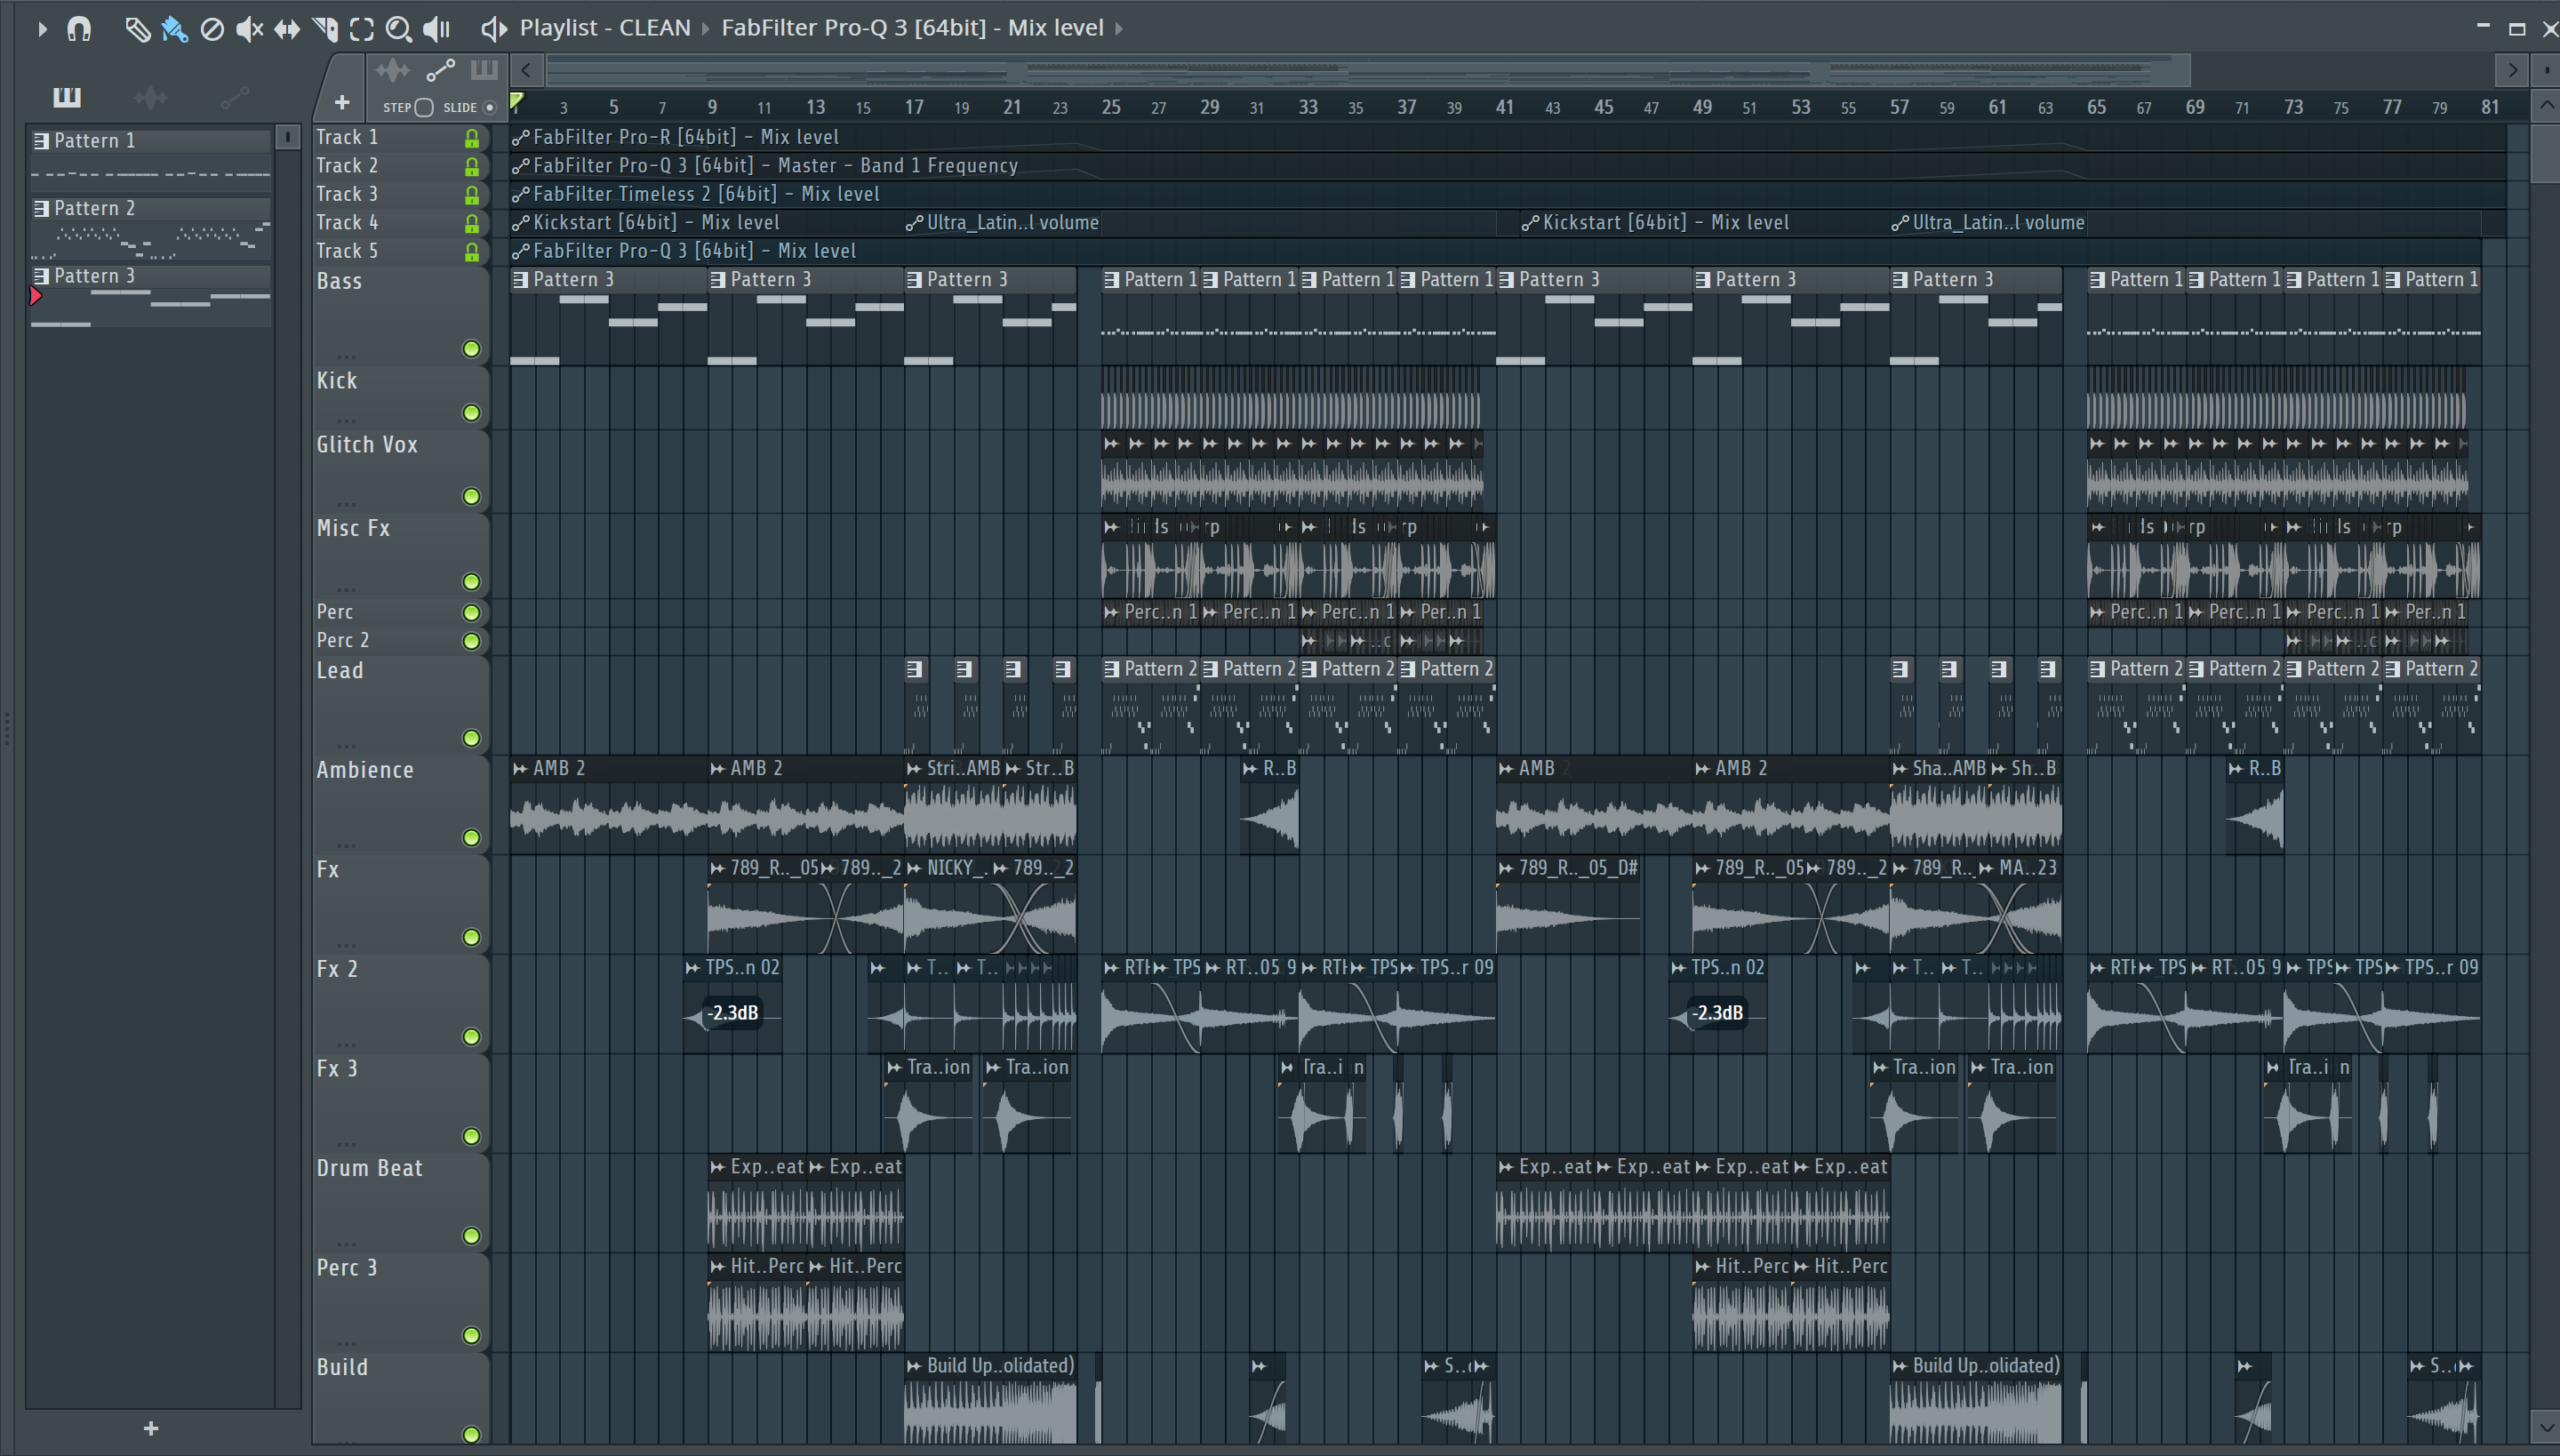The width and height of the screenshot is (2560, 1456).
Task: Mute the Ambience track
Action: click(x=471, y=838)
